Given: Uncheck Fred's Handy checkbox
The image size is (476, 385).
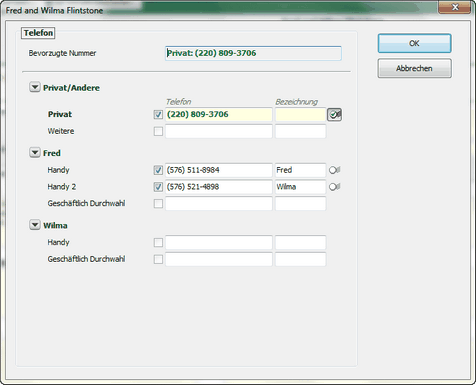Looking at the screenshot, I should click(158, 170).
